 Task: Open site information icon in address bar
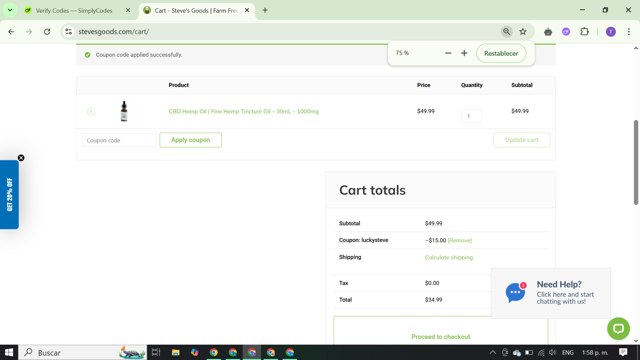[69, 31]
